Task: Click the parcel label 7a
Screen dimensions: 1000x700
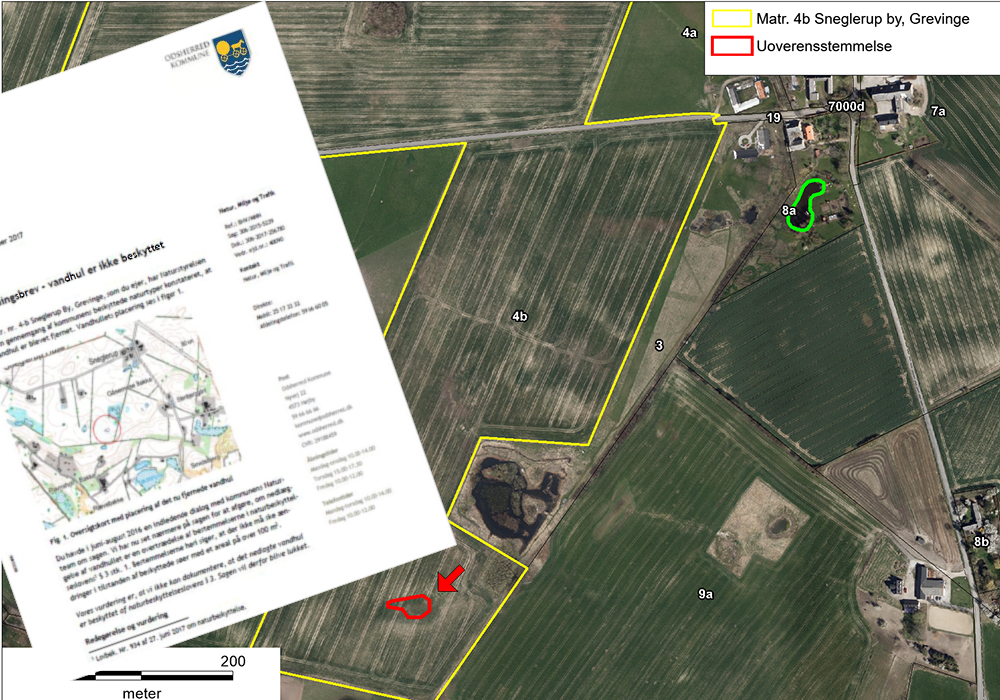Action: tap(937, 112)
